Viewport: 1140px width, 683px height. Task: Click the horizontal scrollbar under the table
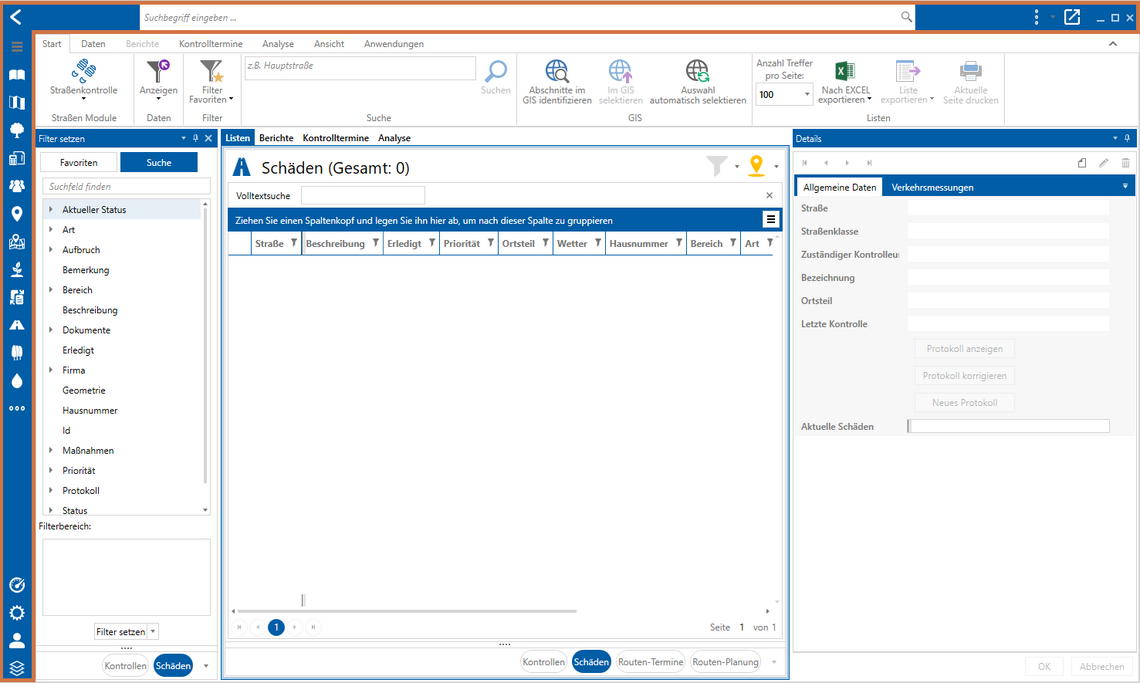(406, 611)
